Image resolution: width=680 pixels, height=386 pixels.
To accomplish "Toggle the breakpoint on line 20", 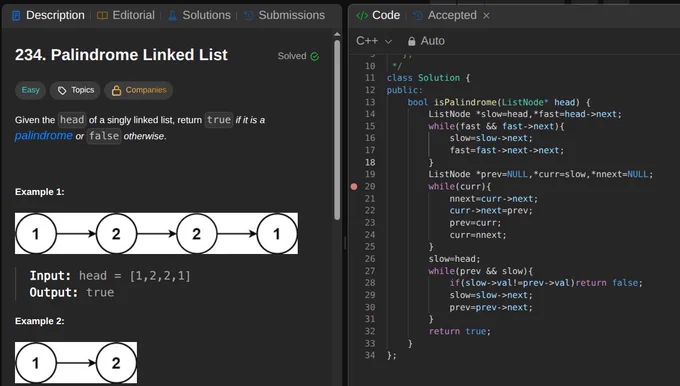I will [354, 186].
